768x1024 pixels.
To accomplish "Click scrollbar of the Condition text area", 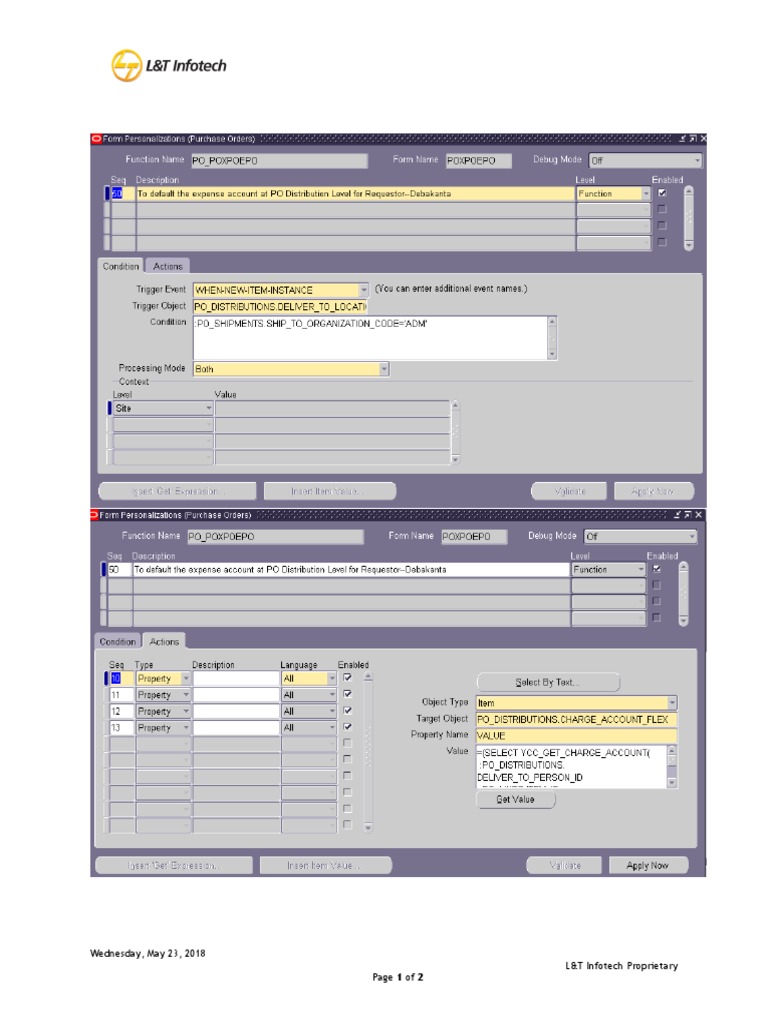I will click(552, 338).
